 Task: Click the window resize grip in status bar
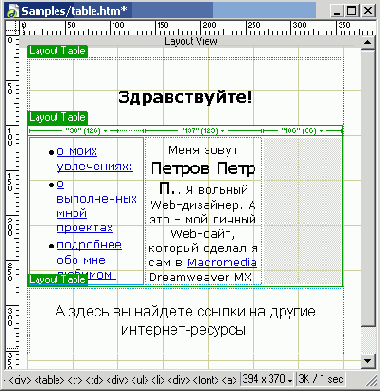[x=372, y=381]
